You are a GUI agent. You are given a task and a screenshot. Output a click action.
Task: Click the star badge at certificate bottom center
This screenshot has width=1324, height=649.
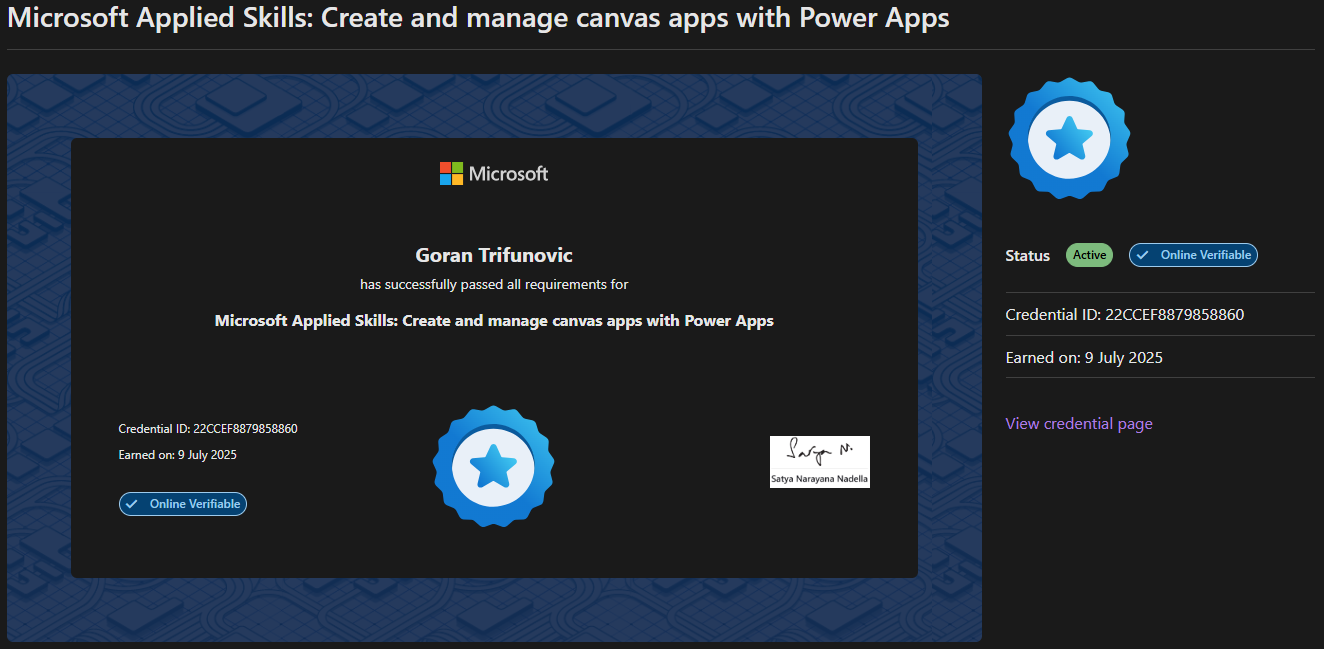point(493,466)
